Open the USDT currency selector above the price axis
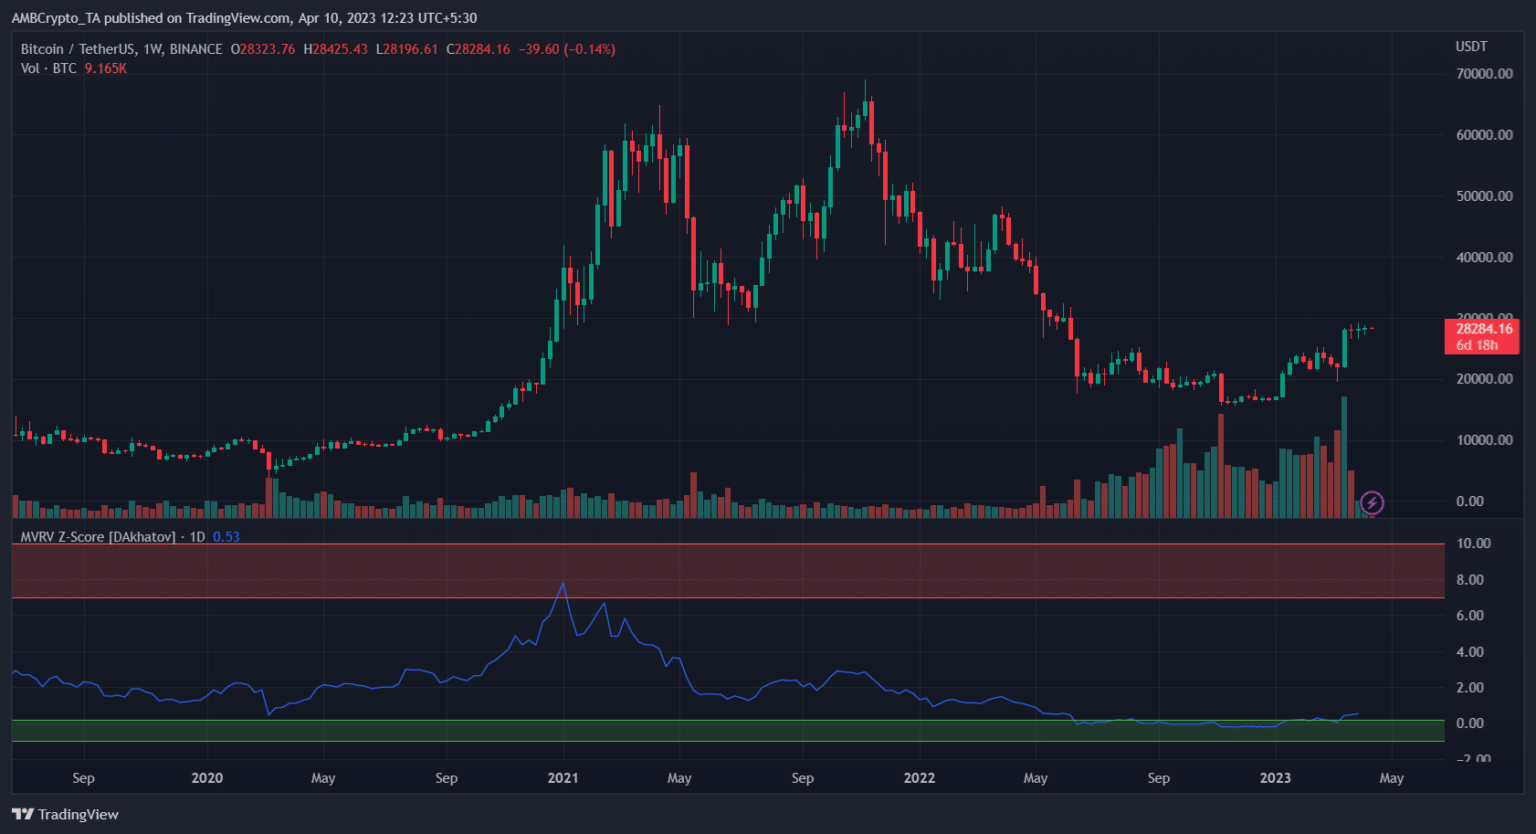The image size is (1536, 834). pos(1471,46)
